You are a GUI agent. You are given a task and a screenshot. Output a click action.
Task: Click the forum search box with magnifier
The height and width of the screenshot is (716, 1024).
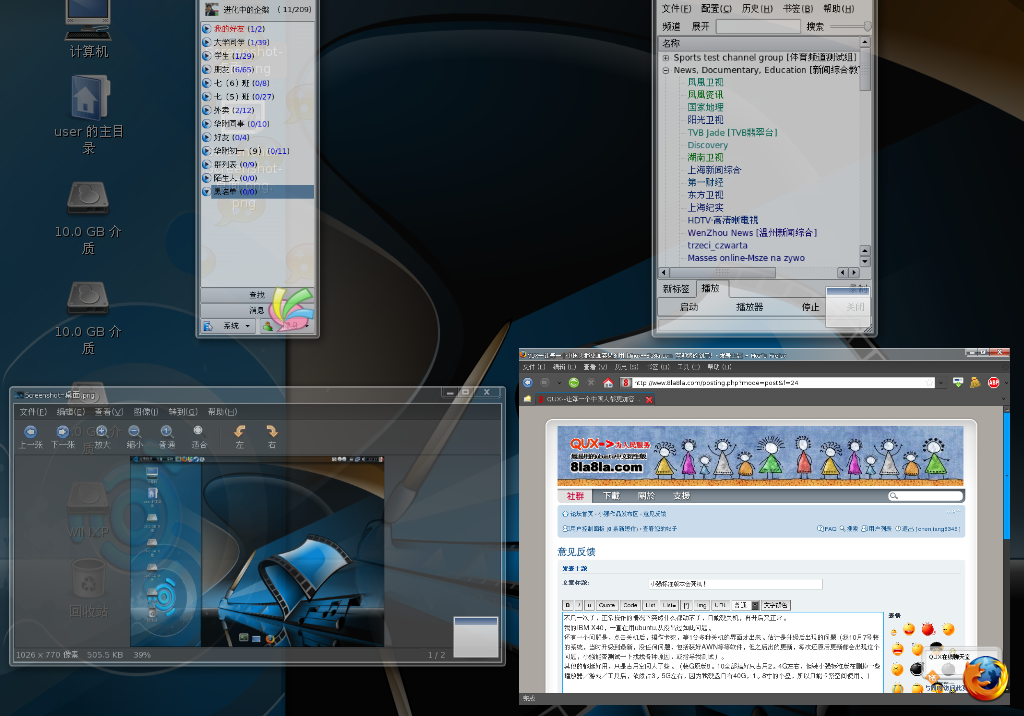[925, 496]
